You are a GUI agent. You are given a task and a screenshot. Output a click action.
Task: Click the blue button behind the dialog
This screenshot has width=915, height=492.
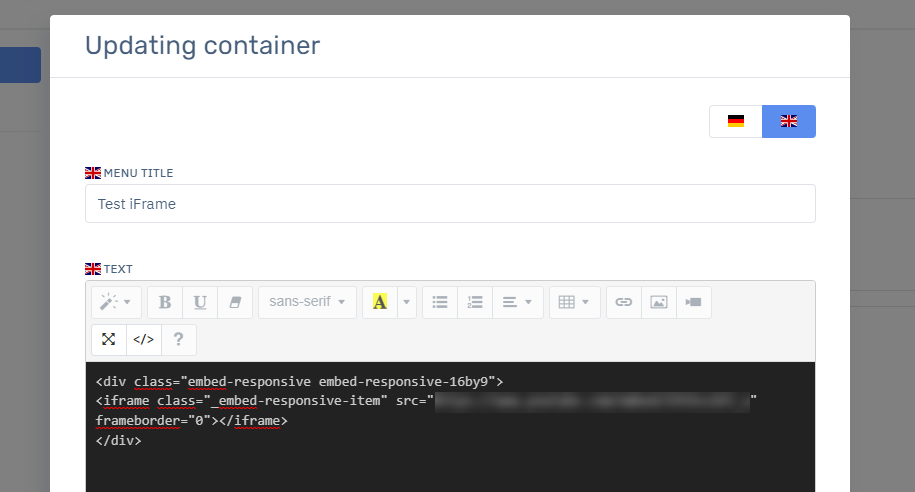tap(20, 65)
